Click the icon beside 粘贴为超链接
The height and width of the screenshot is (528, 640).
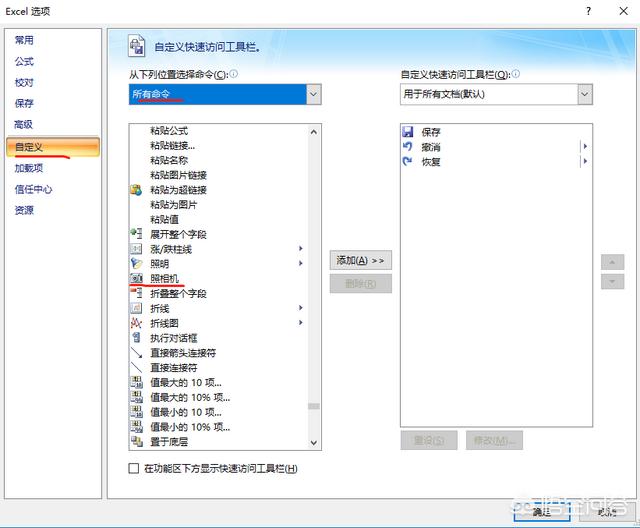[x=136, y=190]
